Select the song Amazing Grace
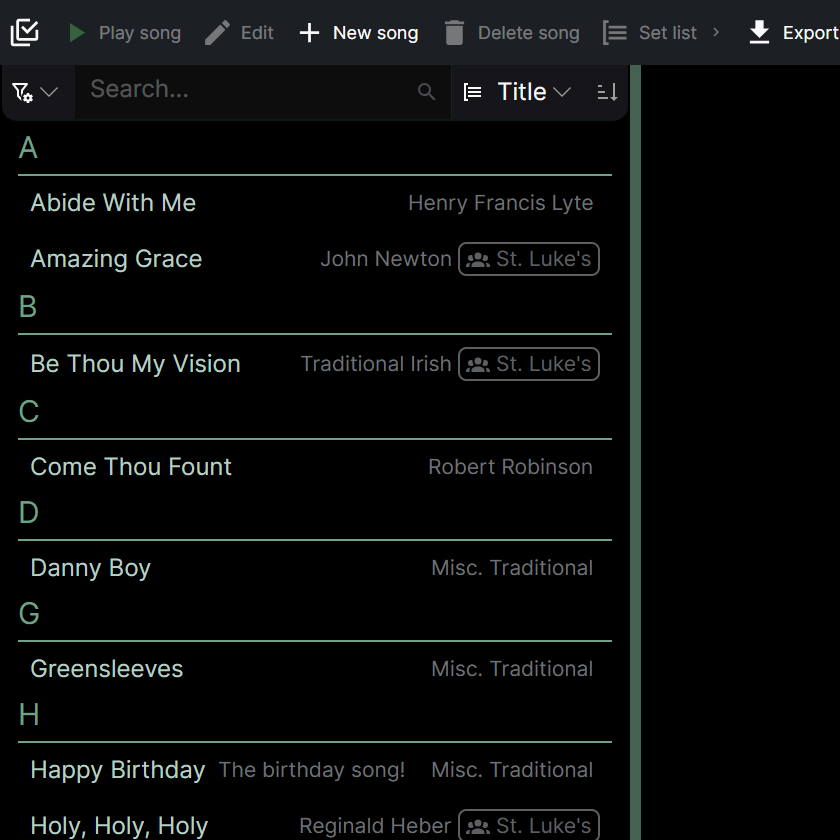Screen dimensions: 840x840 click(x=315, y=259)
